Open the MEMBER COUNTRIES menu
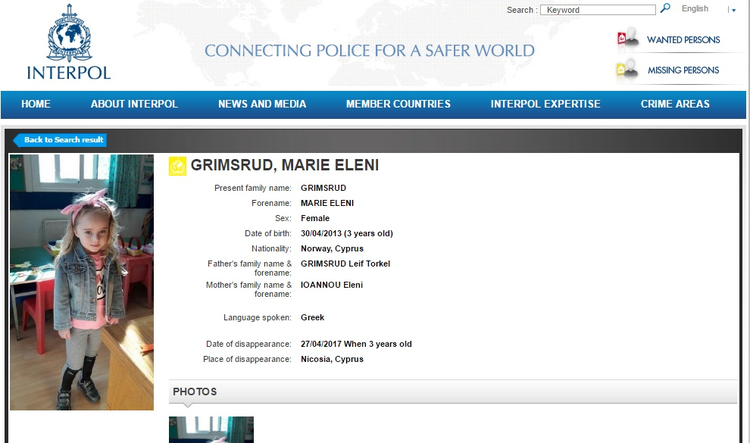Viewport: 750px width, 443px height. (x=398, y=104)
